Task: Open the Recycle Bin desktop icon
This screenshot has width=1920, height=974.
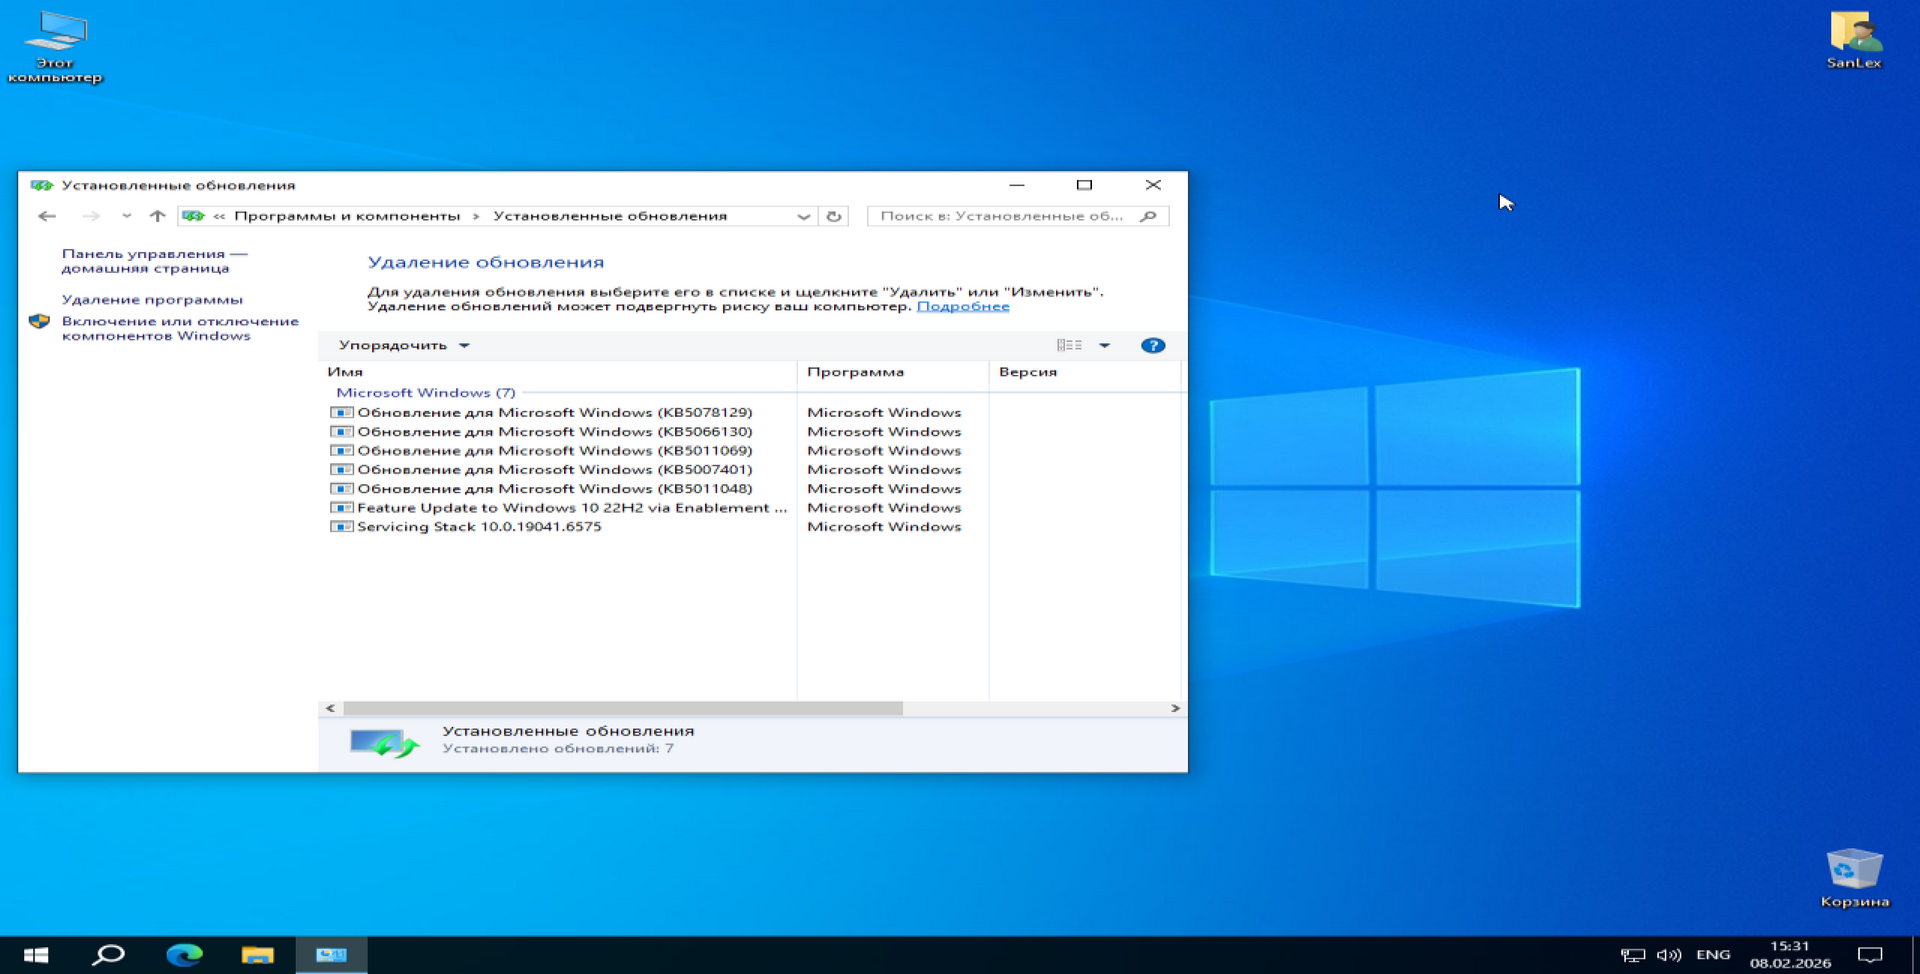Action: click(1854, 875)
